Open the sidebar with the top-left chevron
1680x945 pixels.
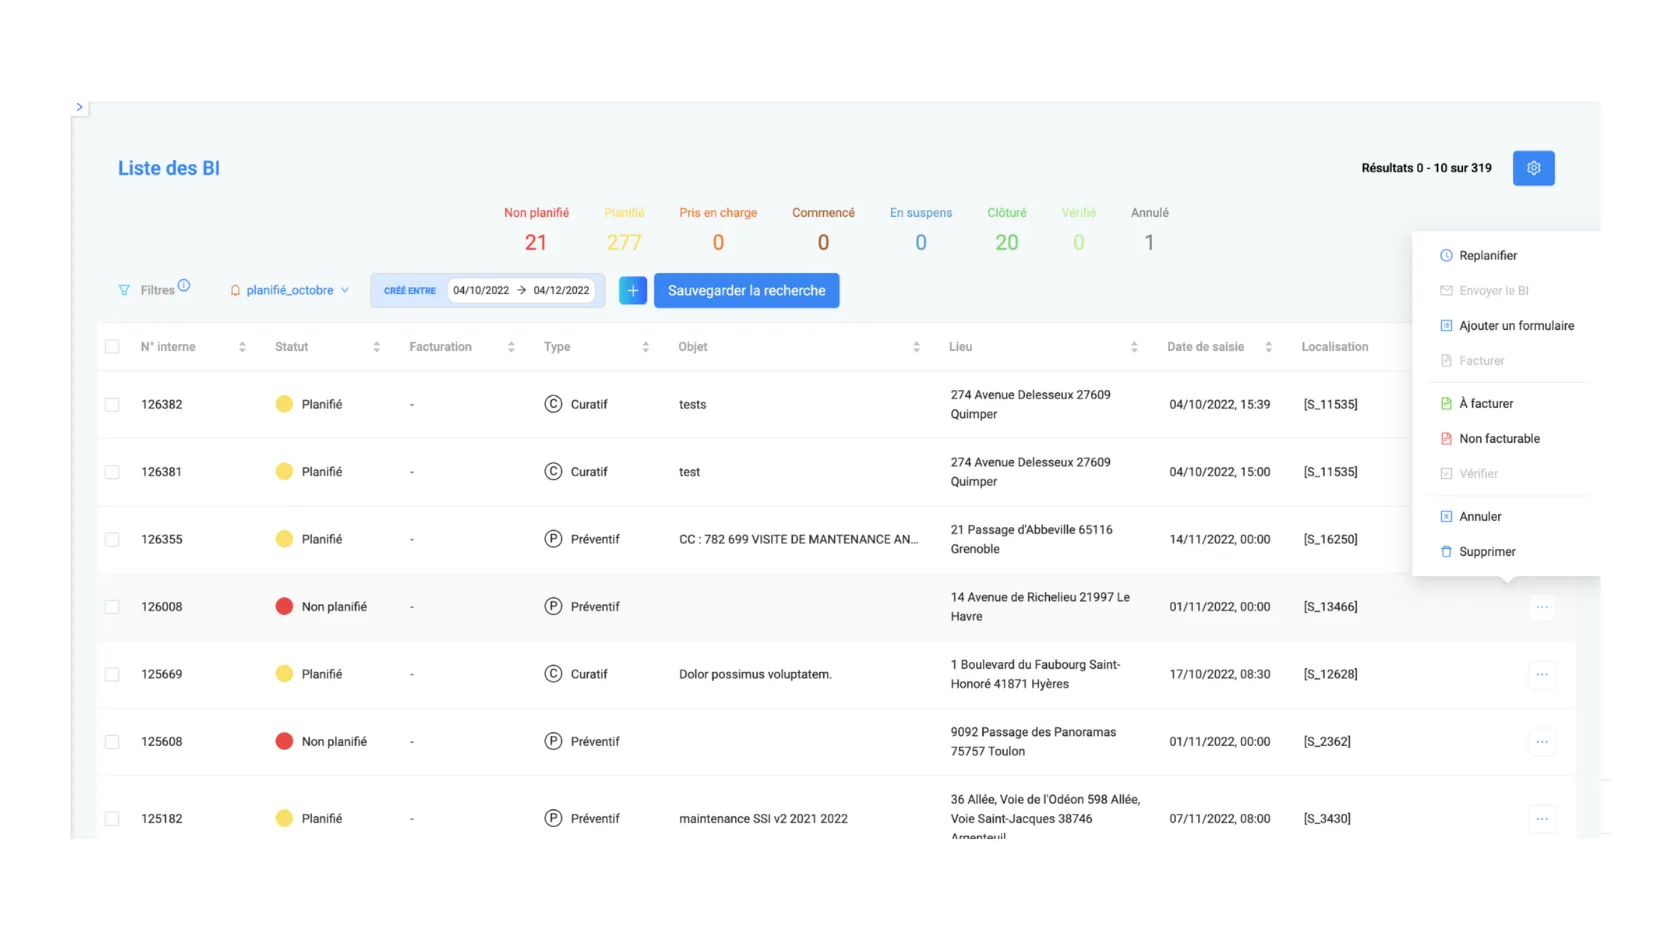point(79,107)
